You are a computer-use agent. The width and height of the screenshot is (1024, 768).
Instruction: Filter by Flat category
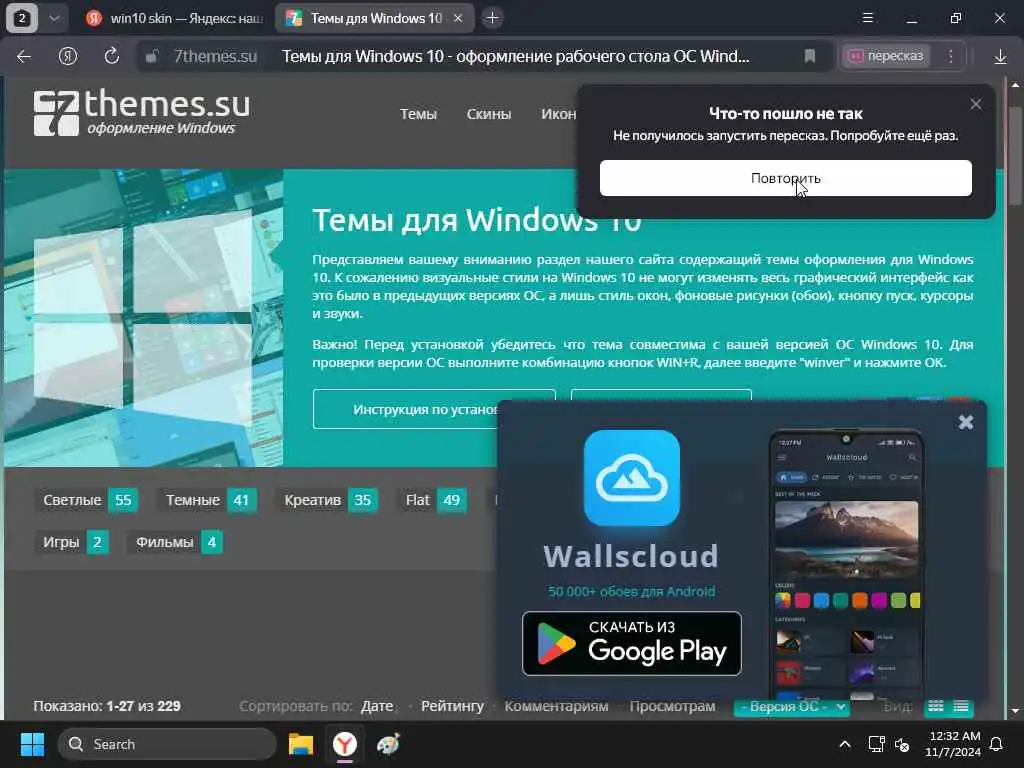432,500
